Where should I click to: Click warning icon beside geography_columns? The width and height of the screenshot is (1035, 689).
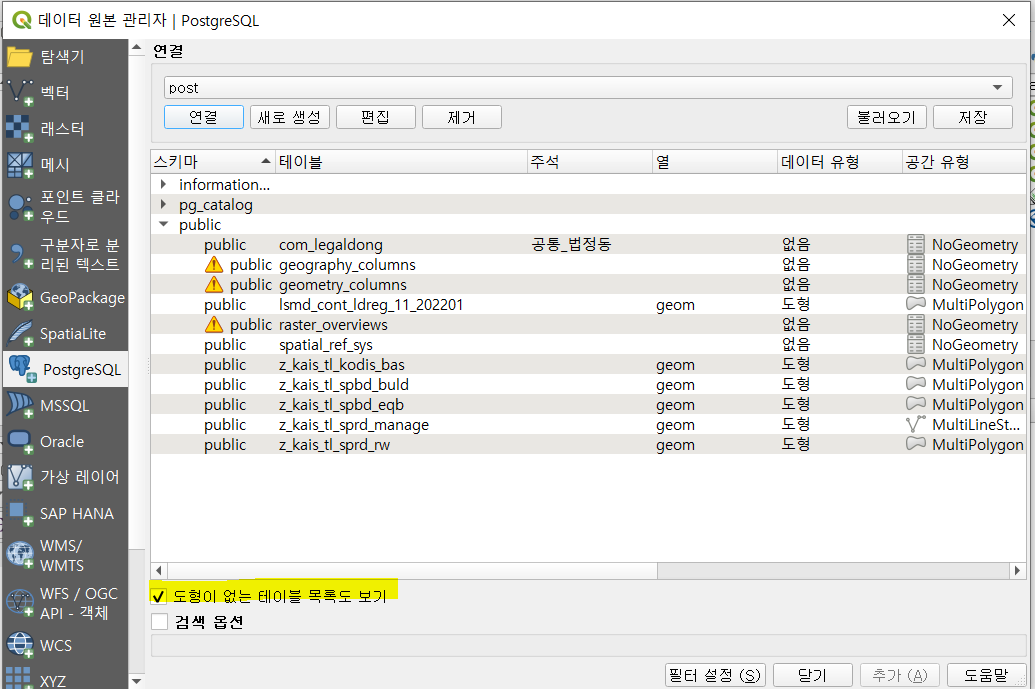(x=214, y=265)
